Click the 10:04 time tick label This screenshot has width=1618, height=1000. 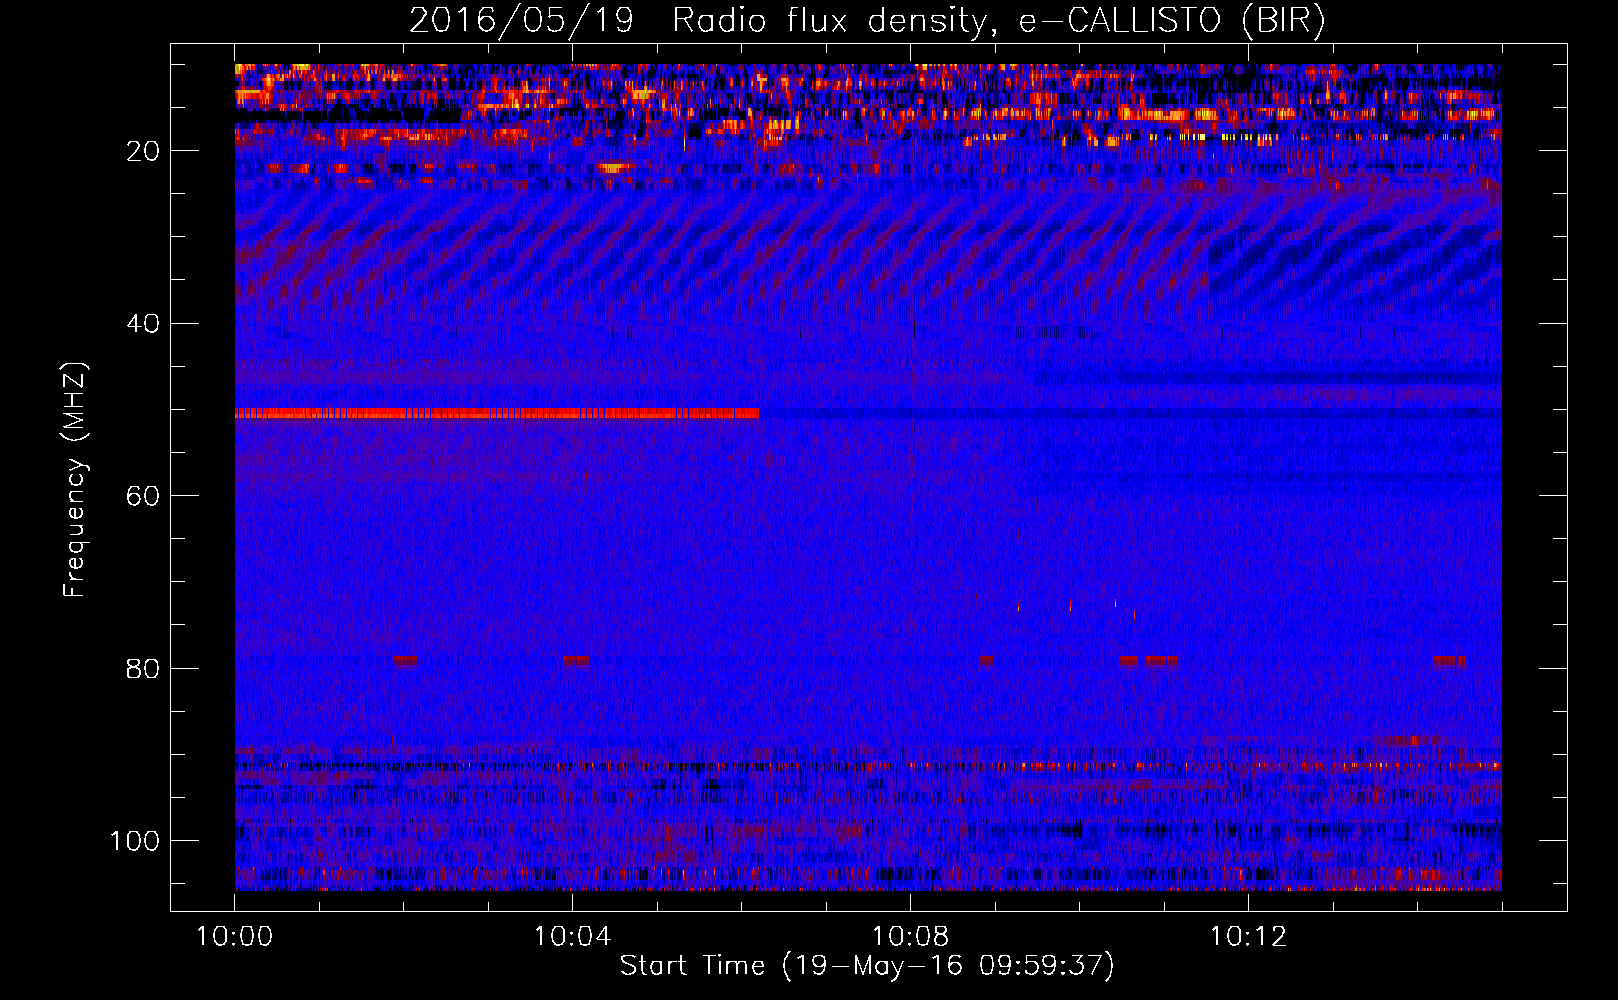[572, 937]
